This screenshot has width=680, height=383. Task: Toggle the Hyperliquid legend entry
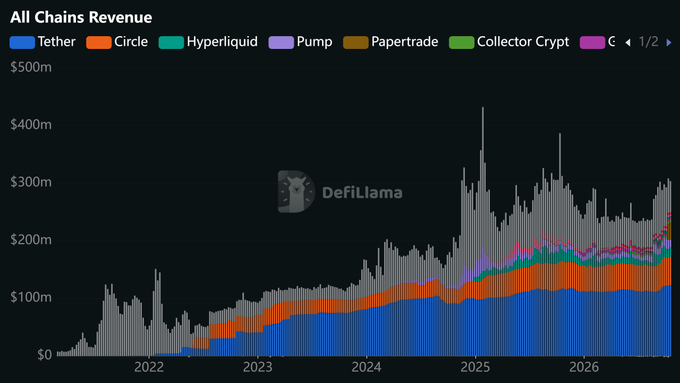coord(208,42)
